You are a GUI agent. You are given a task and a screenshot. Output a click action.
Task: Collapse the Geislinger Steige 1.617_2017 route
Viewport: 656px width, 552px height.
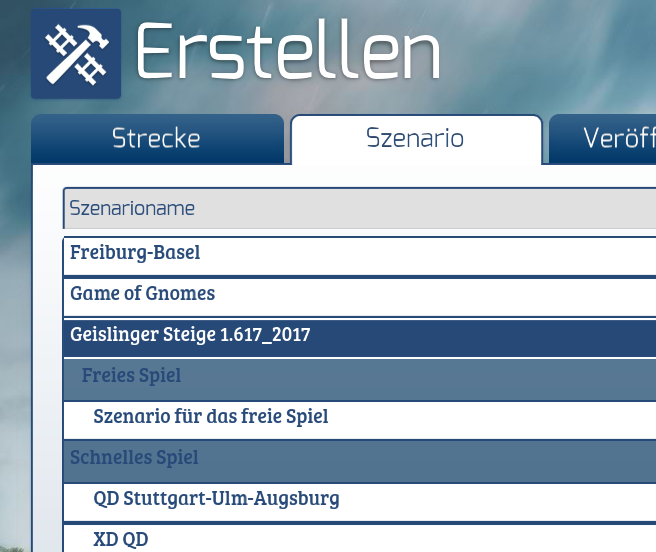point(190,335)
